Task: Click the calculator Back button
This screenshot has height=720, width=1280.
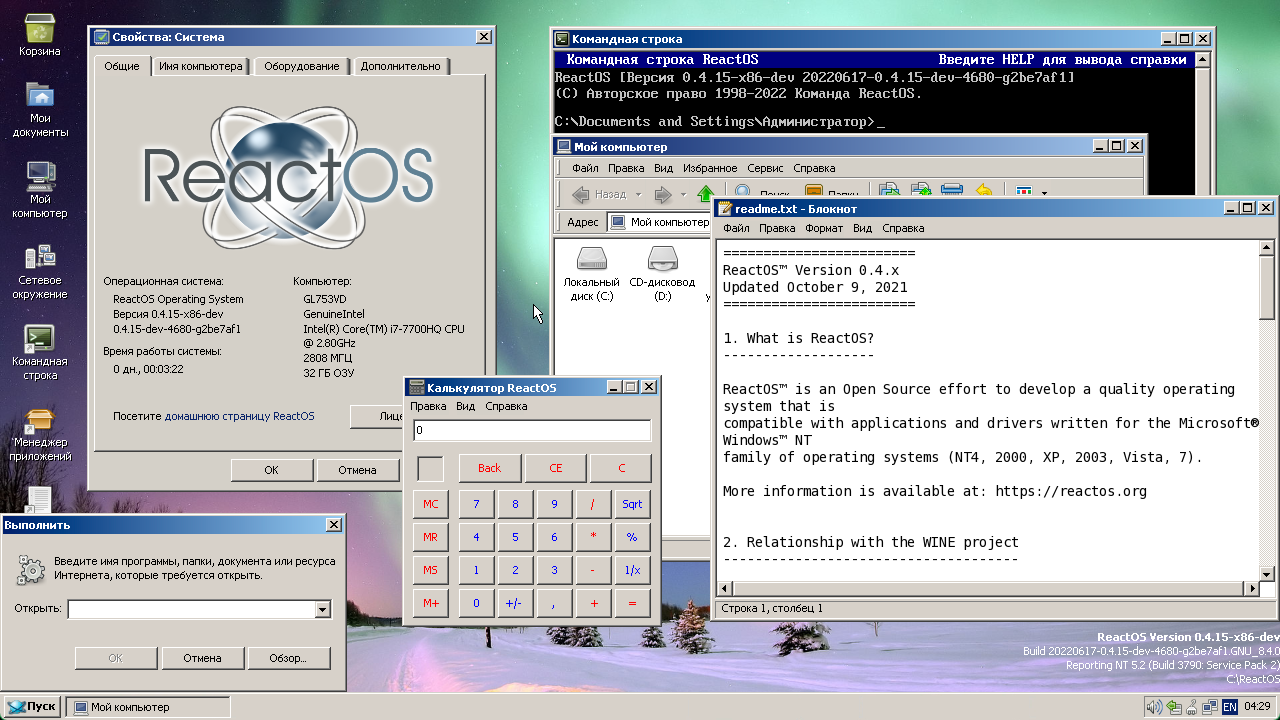Action: pos(489,467)
